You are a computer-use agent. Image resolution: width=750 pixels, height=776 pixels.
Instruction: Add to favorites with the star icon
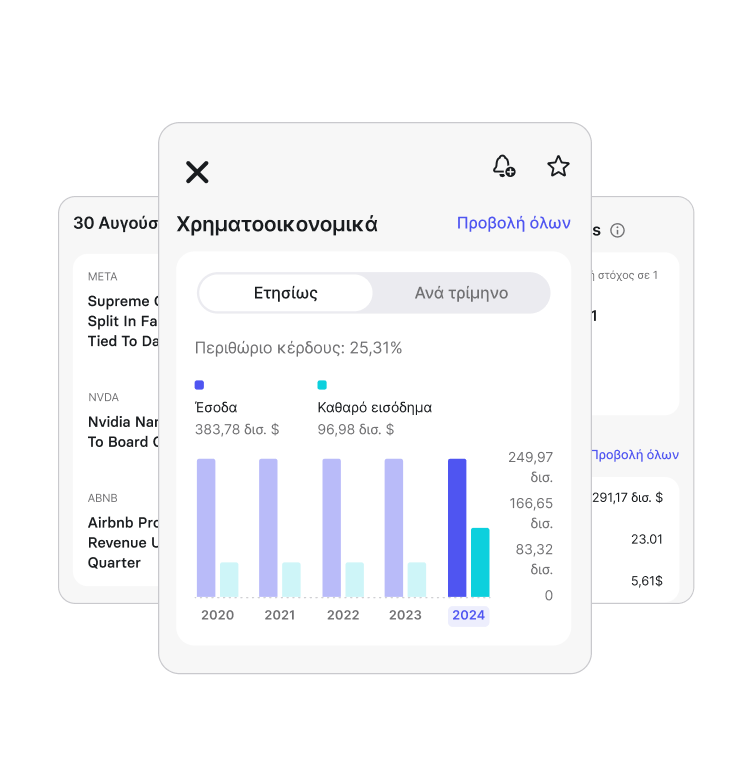[558, 166]
